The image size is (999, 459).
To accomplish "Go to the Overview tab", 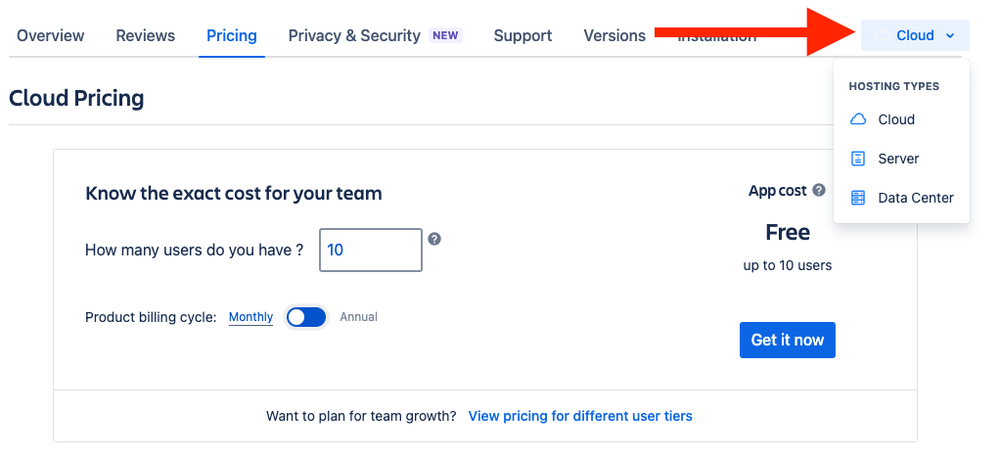I will (50, 36).
